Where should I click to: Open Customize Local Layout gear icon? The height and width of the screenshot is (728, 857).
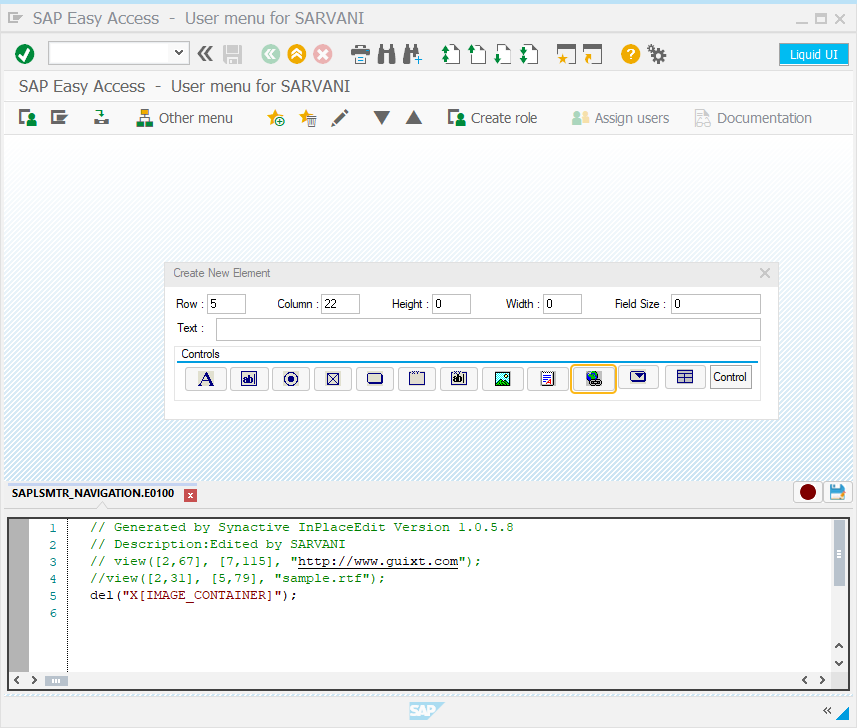point(656,54)
